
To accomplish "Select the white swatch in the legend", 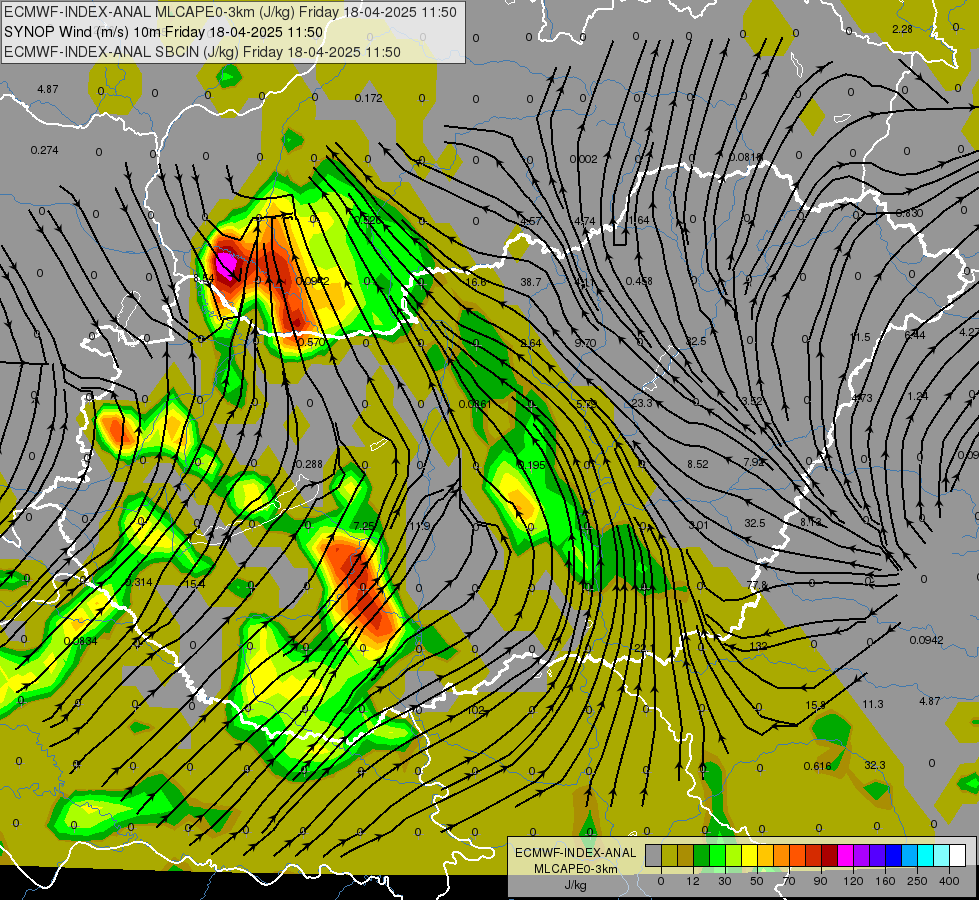I will 957,855.
